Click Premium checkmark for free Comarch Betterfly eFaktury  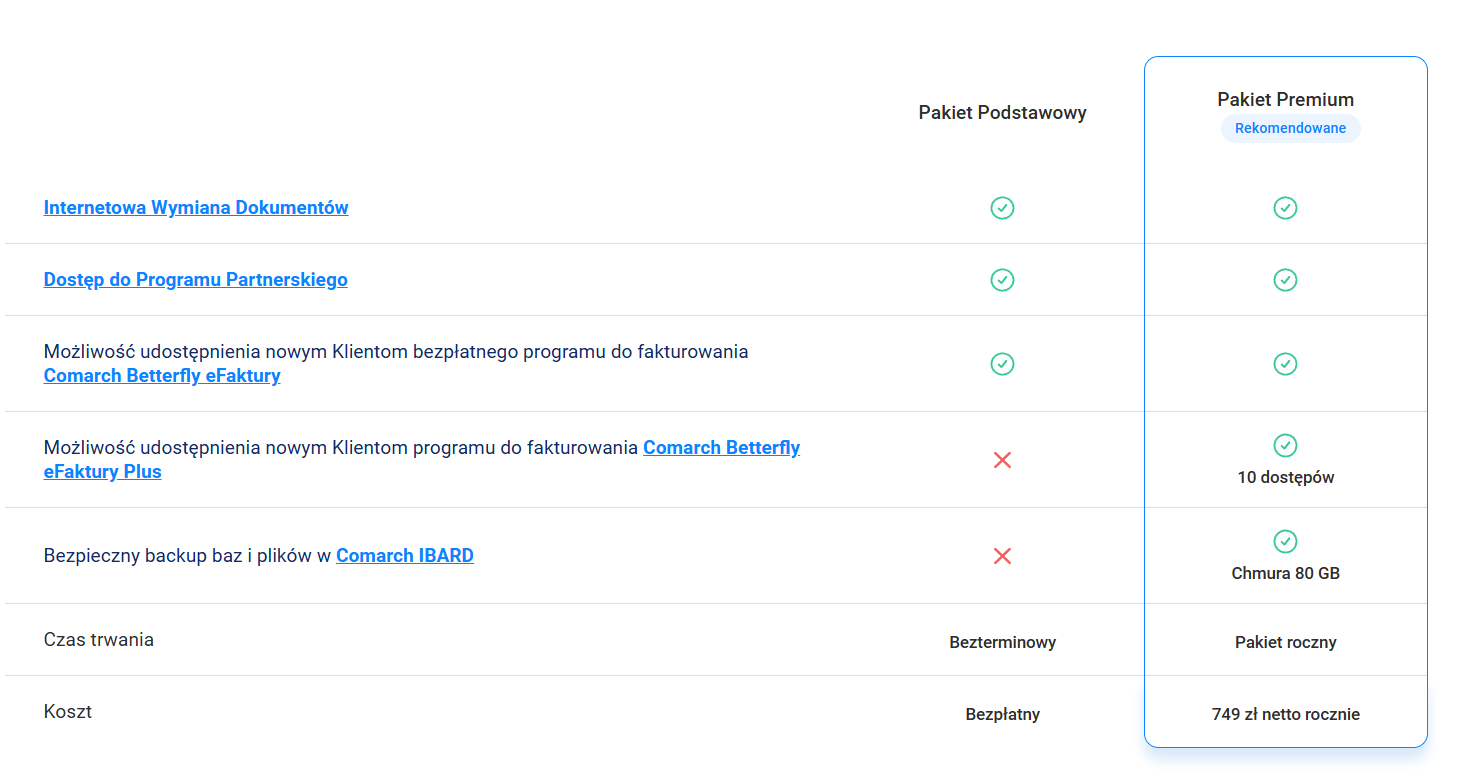(x=1285, y=364)
